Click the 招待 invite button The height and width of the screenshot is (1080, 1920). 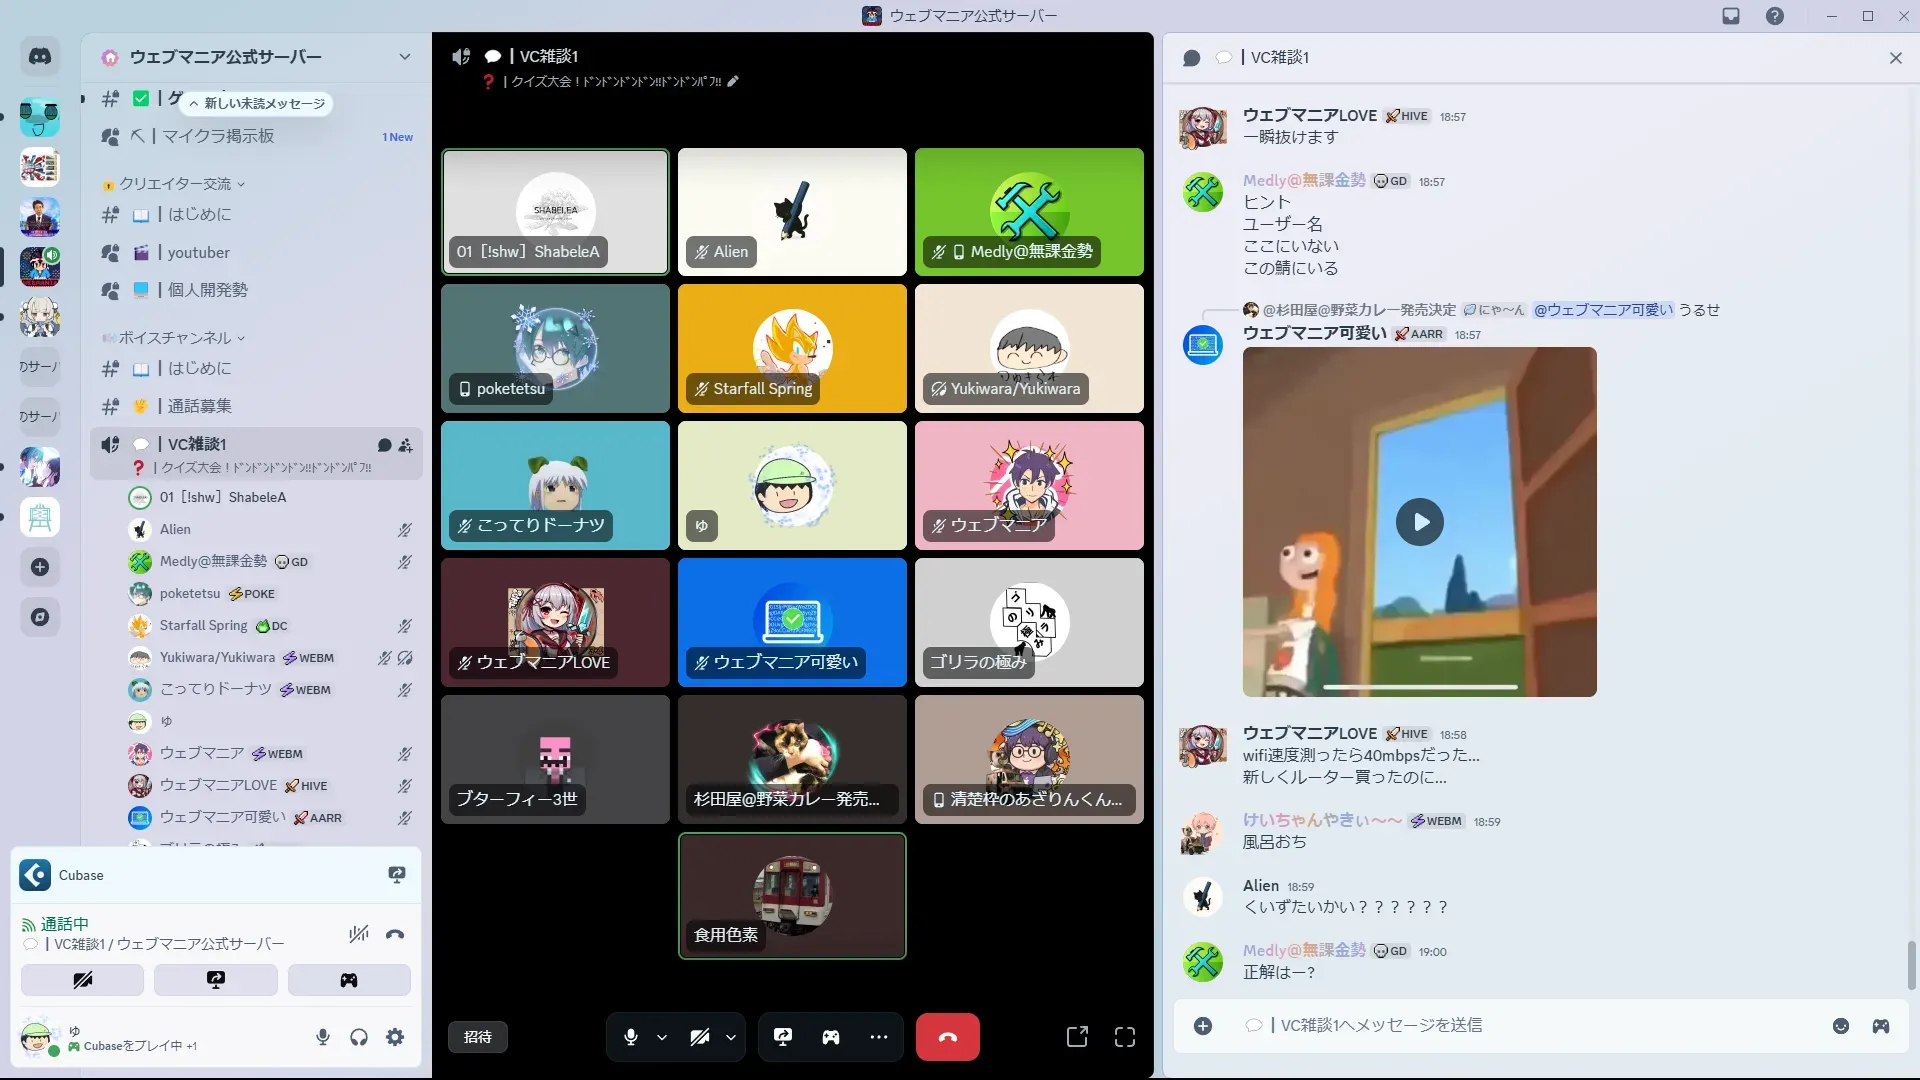coord(478,1037)
